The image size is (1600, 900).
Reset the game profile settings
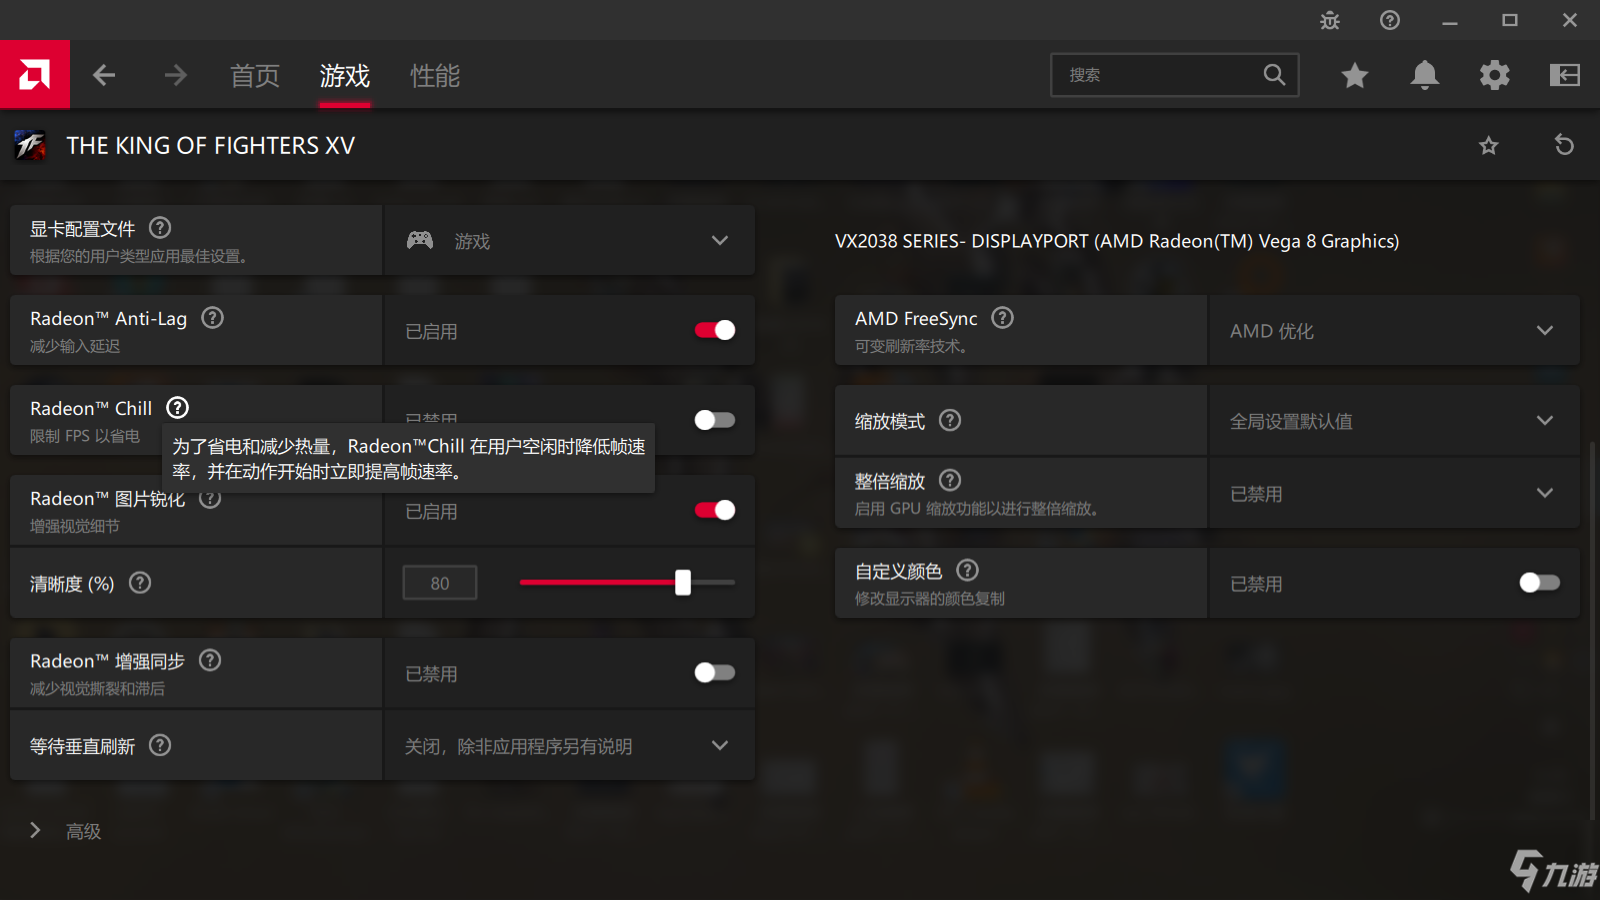1565,145
